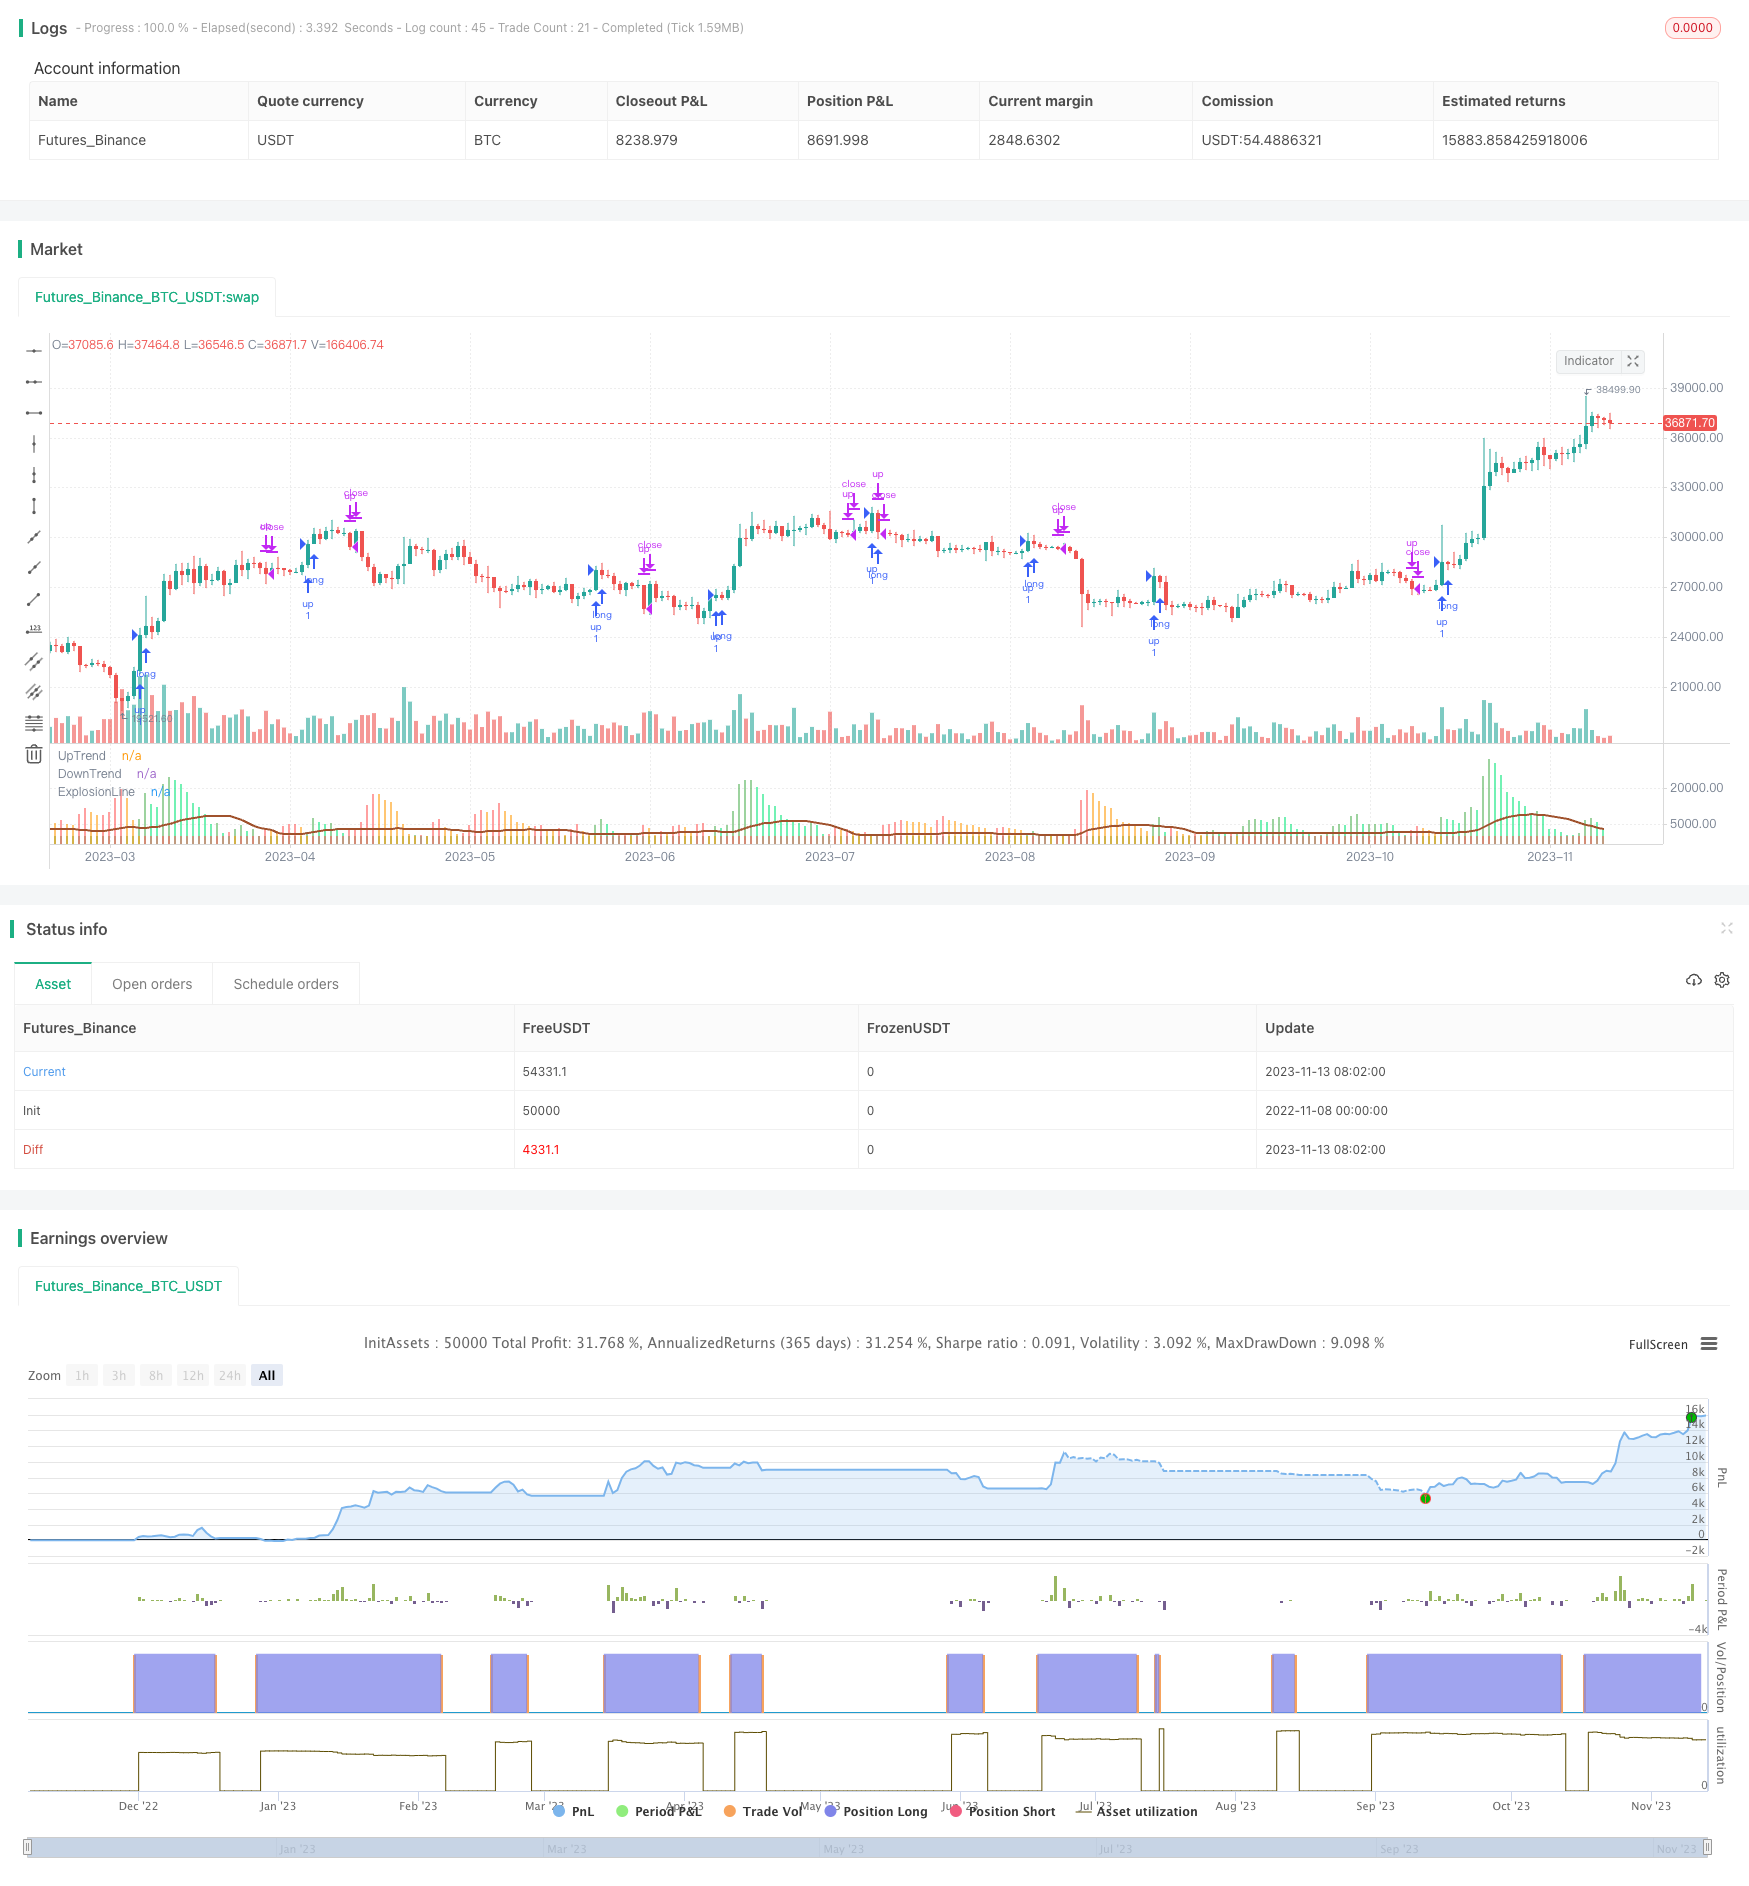Select the horizontal segment drawing tool
Screen dimensions: 1749x1886
coord(34,413)
